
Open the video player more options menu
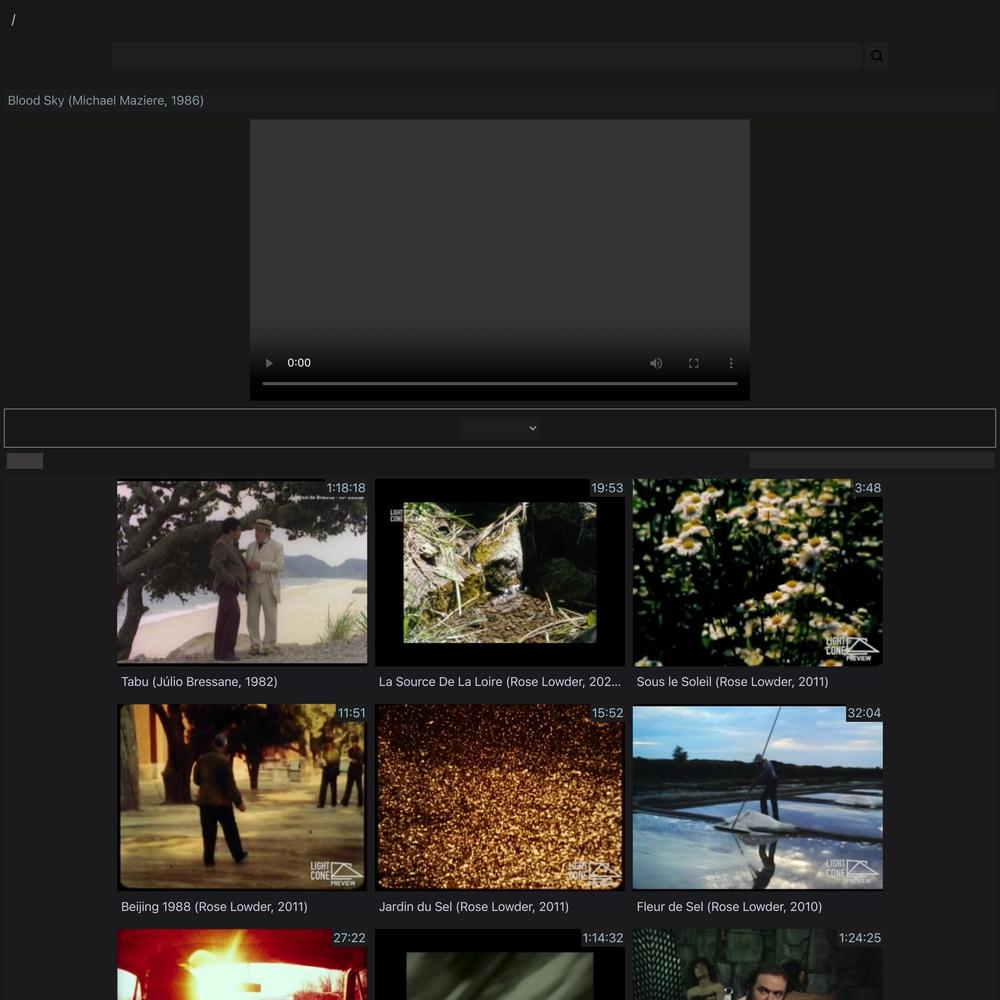pyautogui.click(x=731, y=363)
